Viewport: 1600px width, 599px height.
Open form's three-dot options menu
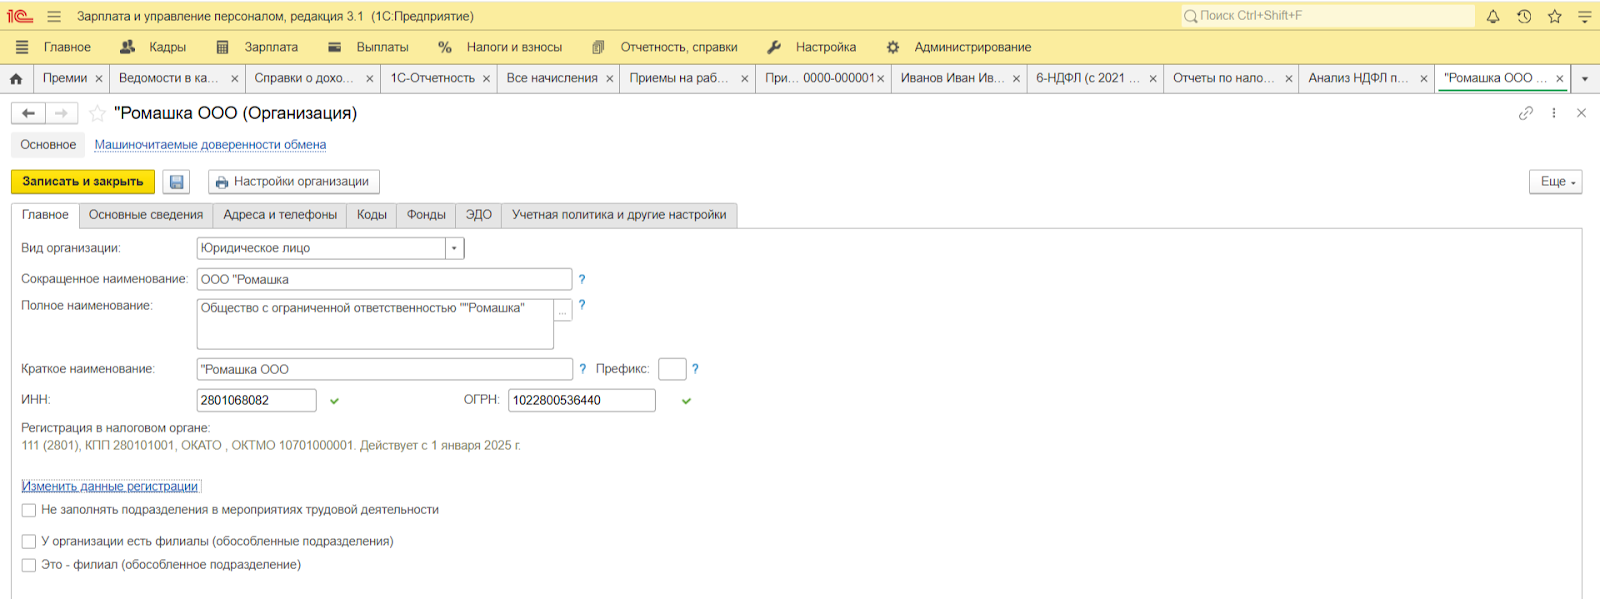(1554, 113)
